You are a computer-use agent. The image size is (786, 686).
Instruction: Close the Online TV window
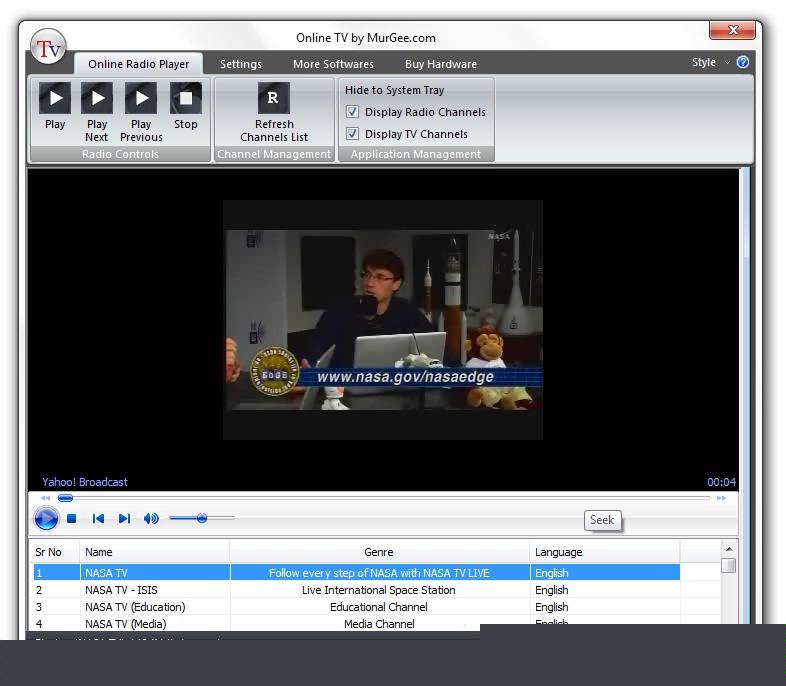pyautogui.click(x=732, y=30)
